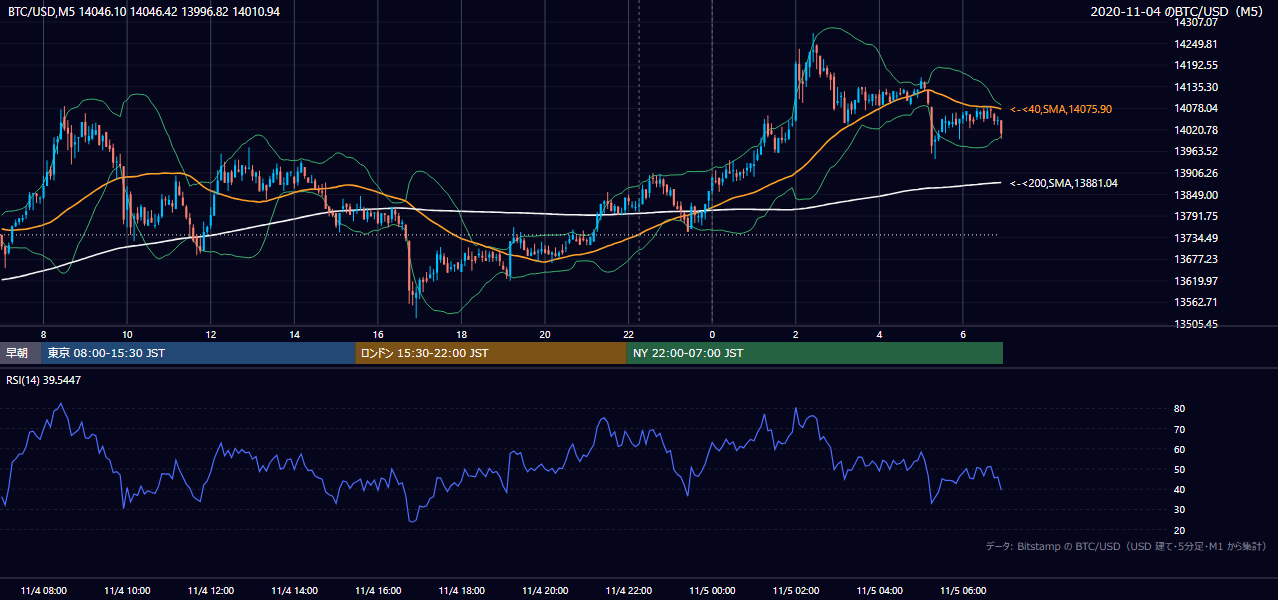Click price axis value 13562.71

tap(1195, 302)
